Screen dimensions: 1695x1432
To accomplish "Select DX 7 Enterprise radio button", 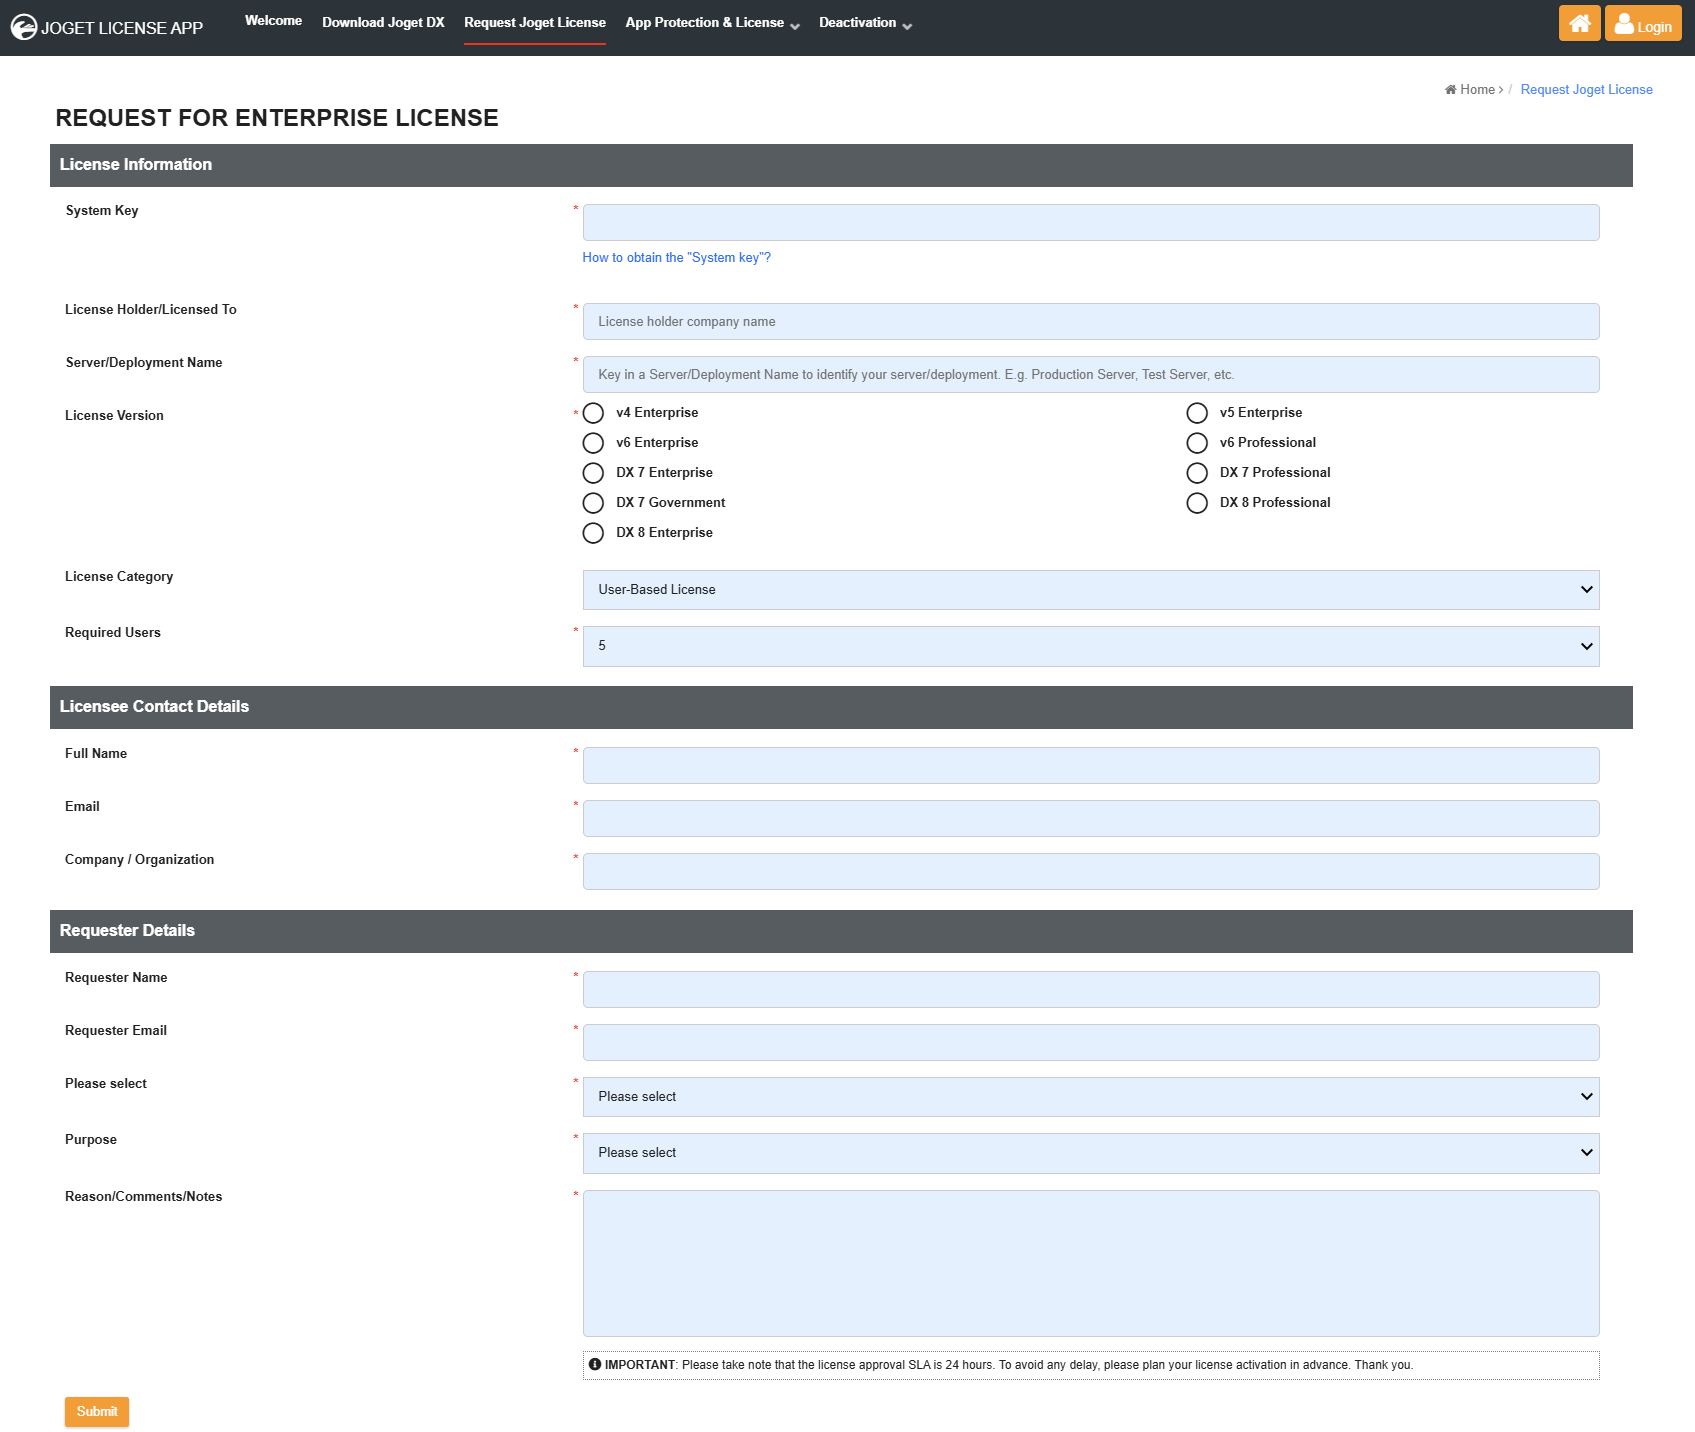I will [593, 473].
